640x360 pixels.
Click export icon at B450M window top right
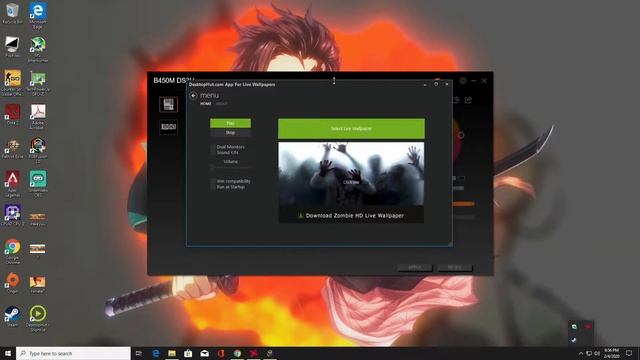468,100
